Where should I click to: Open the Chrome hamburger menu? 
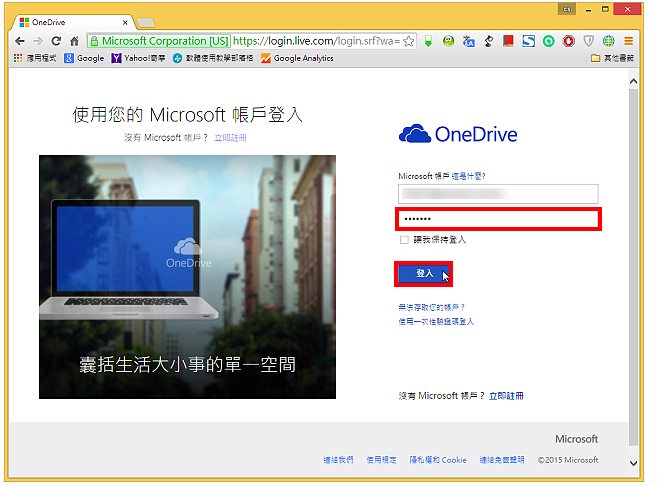[628, 41]
